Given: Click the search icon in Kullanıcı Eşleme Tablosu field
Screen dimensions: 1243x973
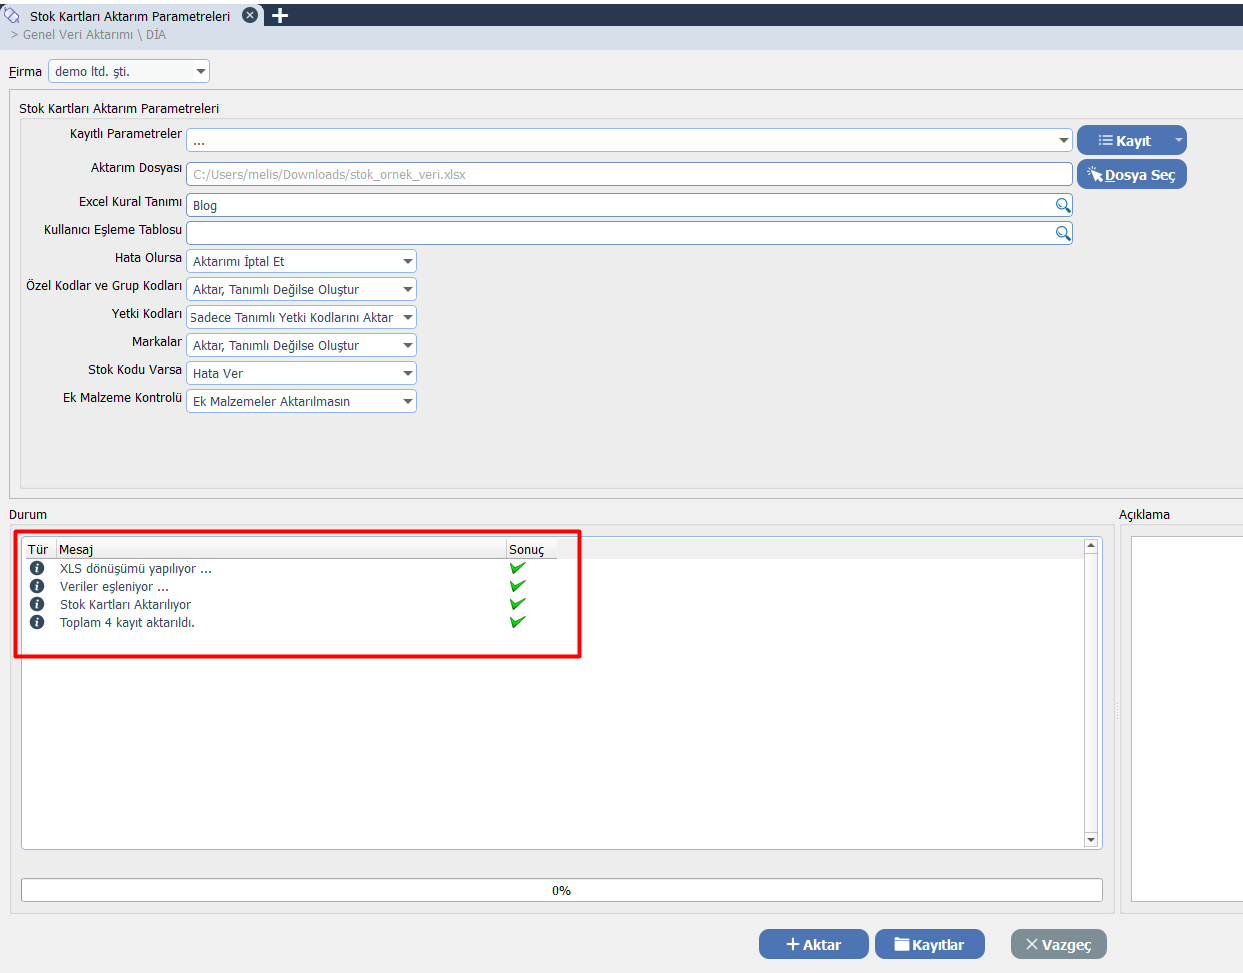Looking at the screenshot, I should point(1062,233).
